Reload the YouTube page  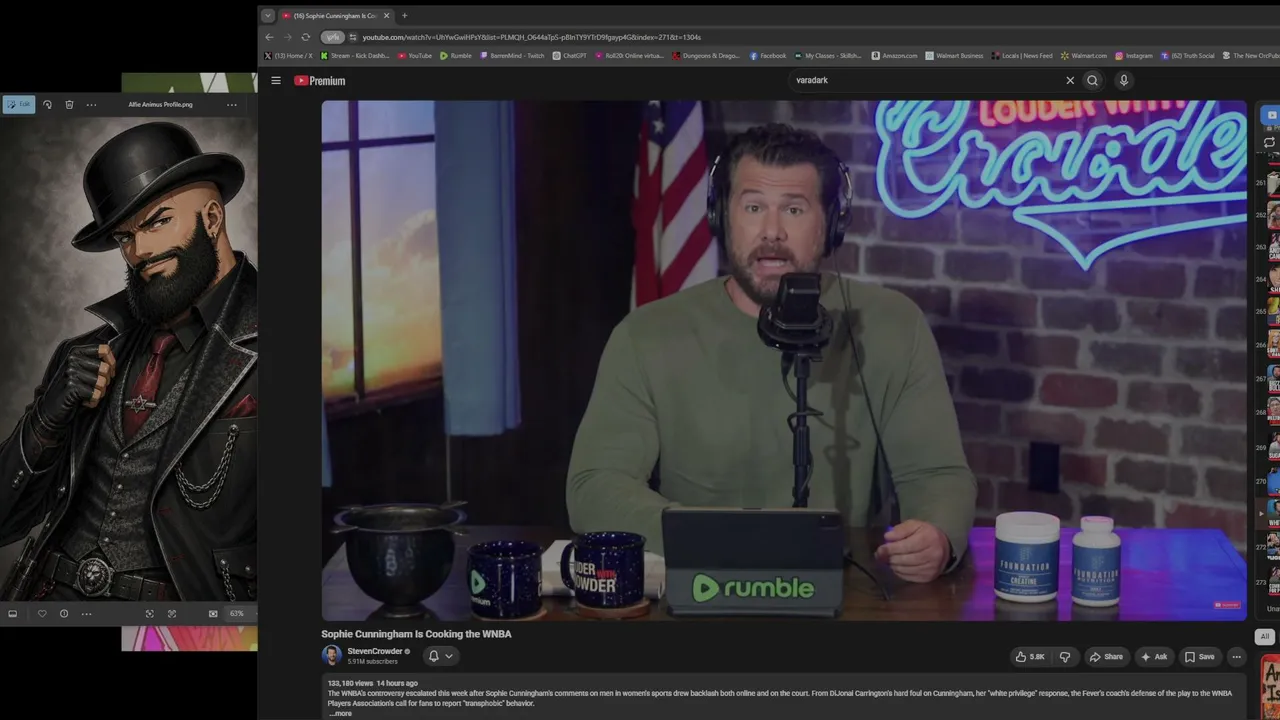[306, 37]
